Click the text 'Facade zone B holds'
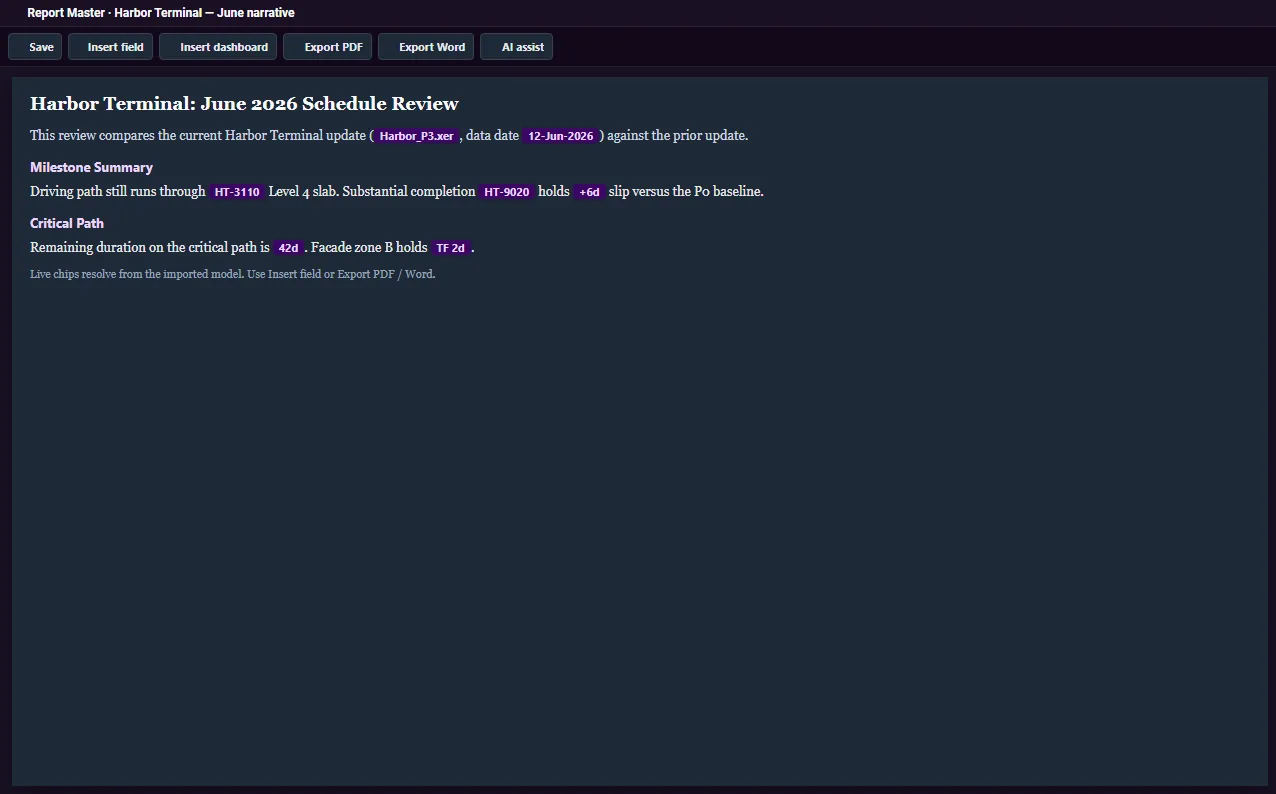 coord(369,247)
